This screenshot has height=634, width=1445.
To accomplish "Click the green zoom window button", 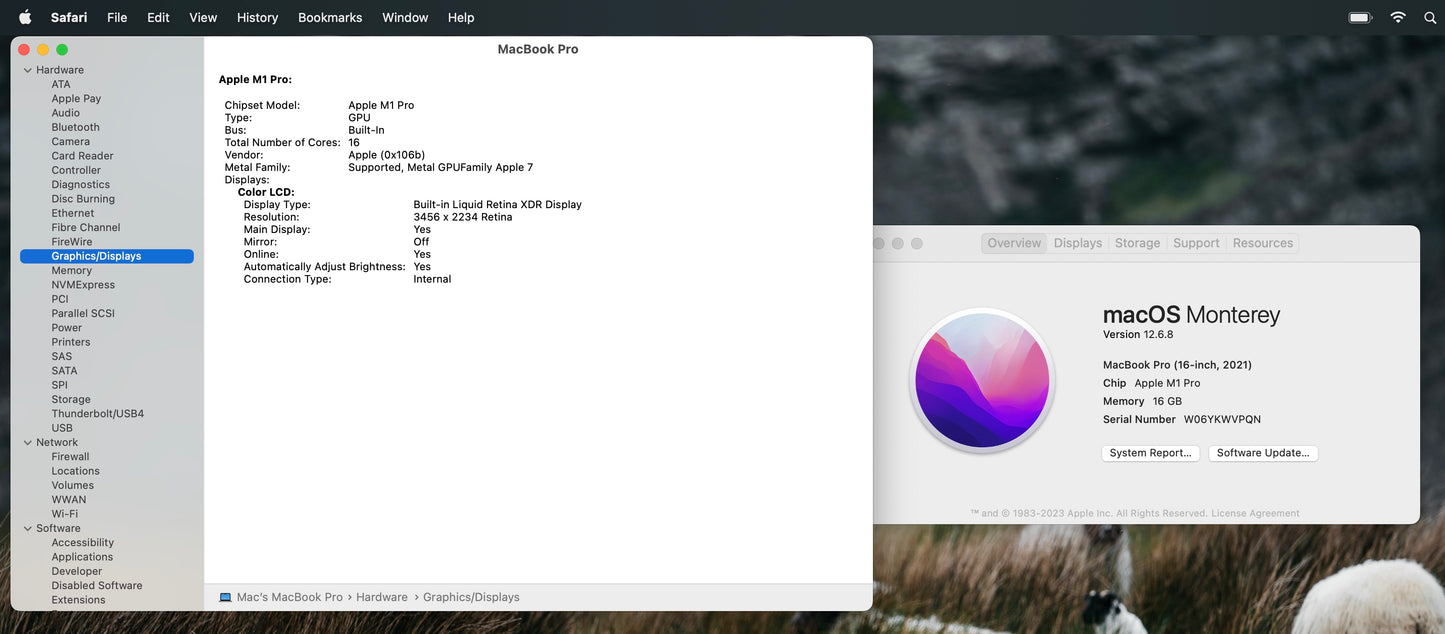I will point(62,50).
